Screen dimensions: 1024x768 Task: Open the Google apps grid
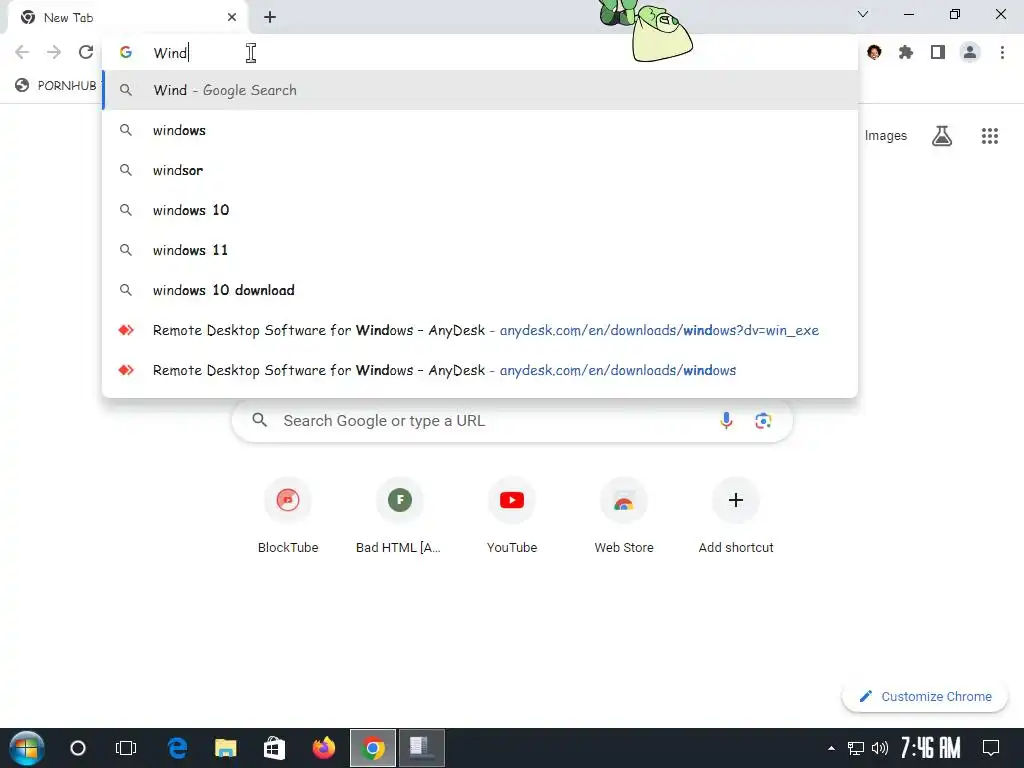pos(990,136)
